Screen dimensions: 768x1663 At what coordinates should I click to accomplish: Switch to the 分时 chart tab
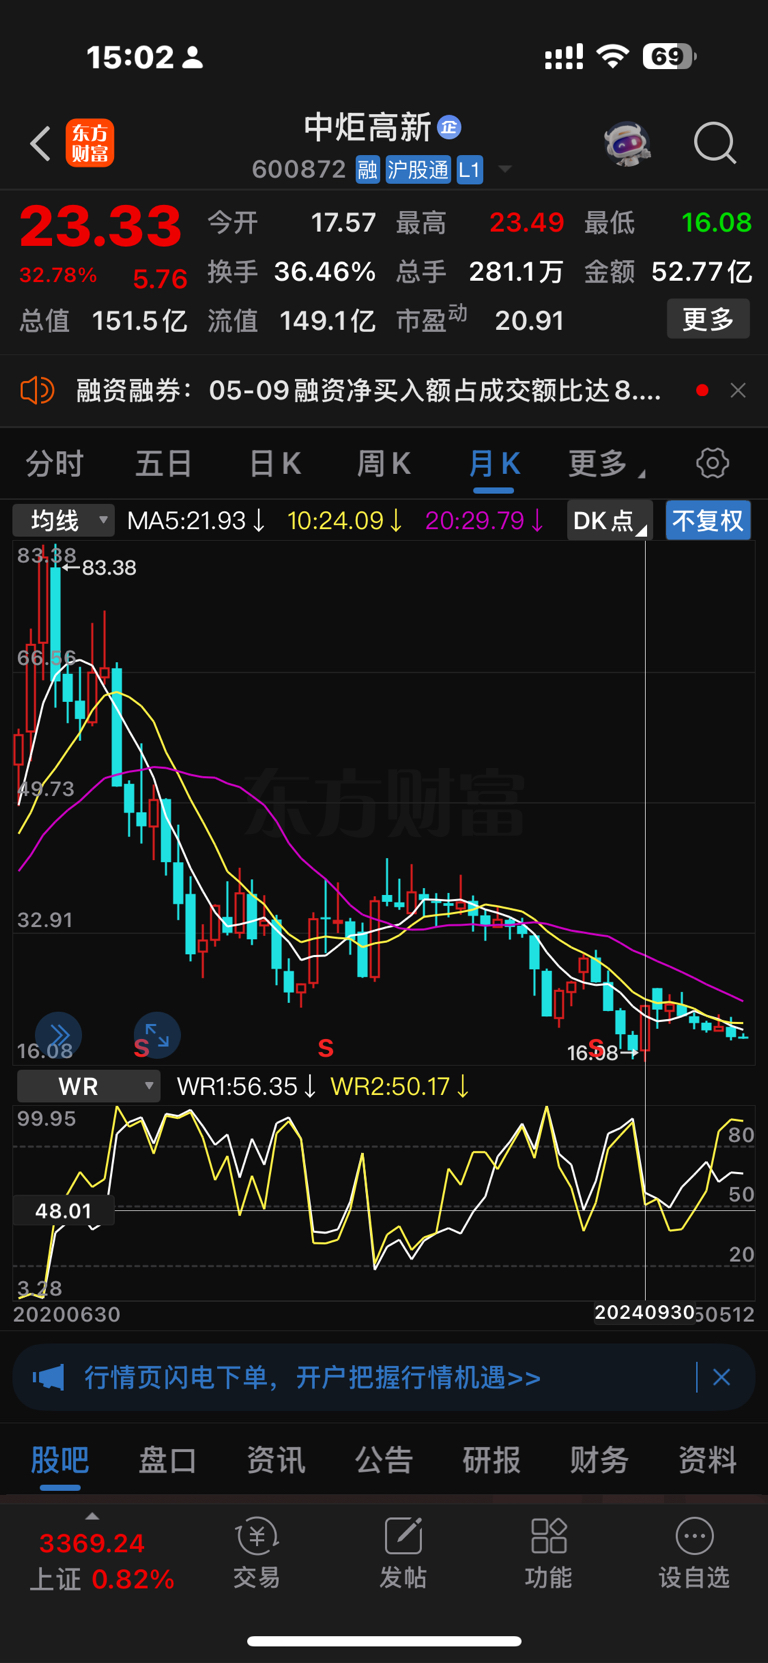pyautogui.click(x=55, y=463)
